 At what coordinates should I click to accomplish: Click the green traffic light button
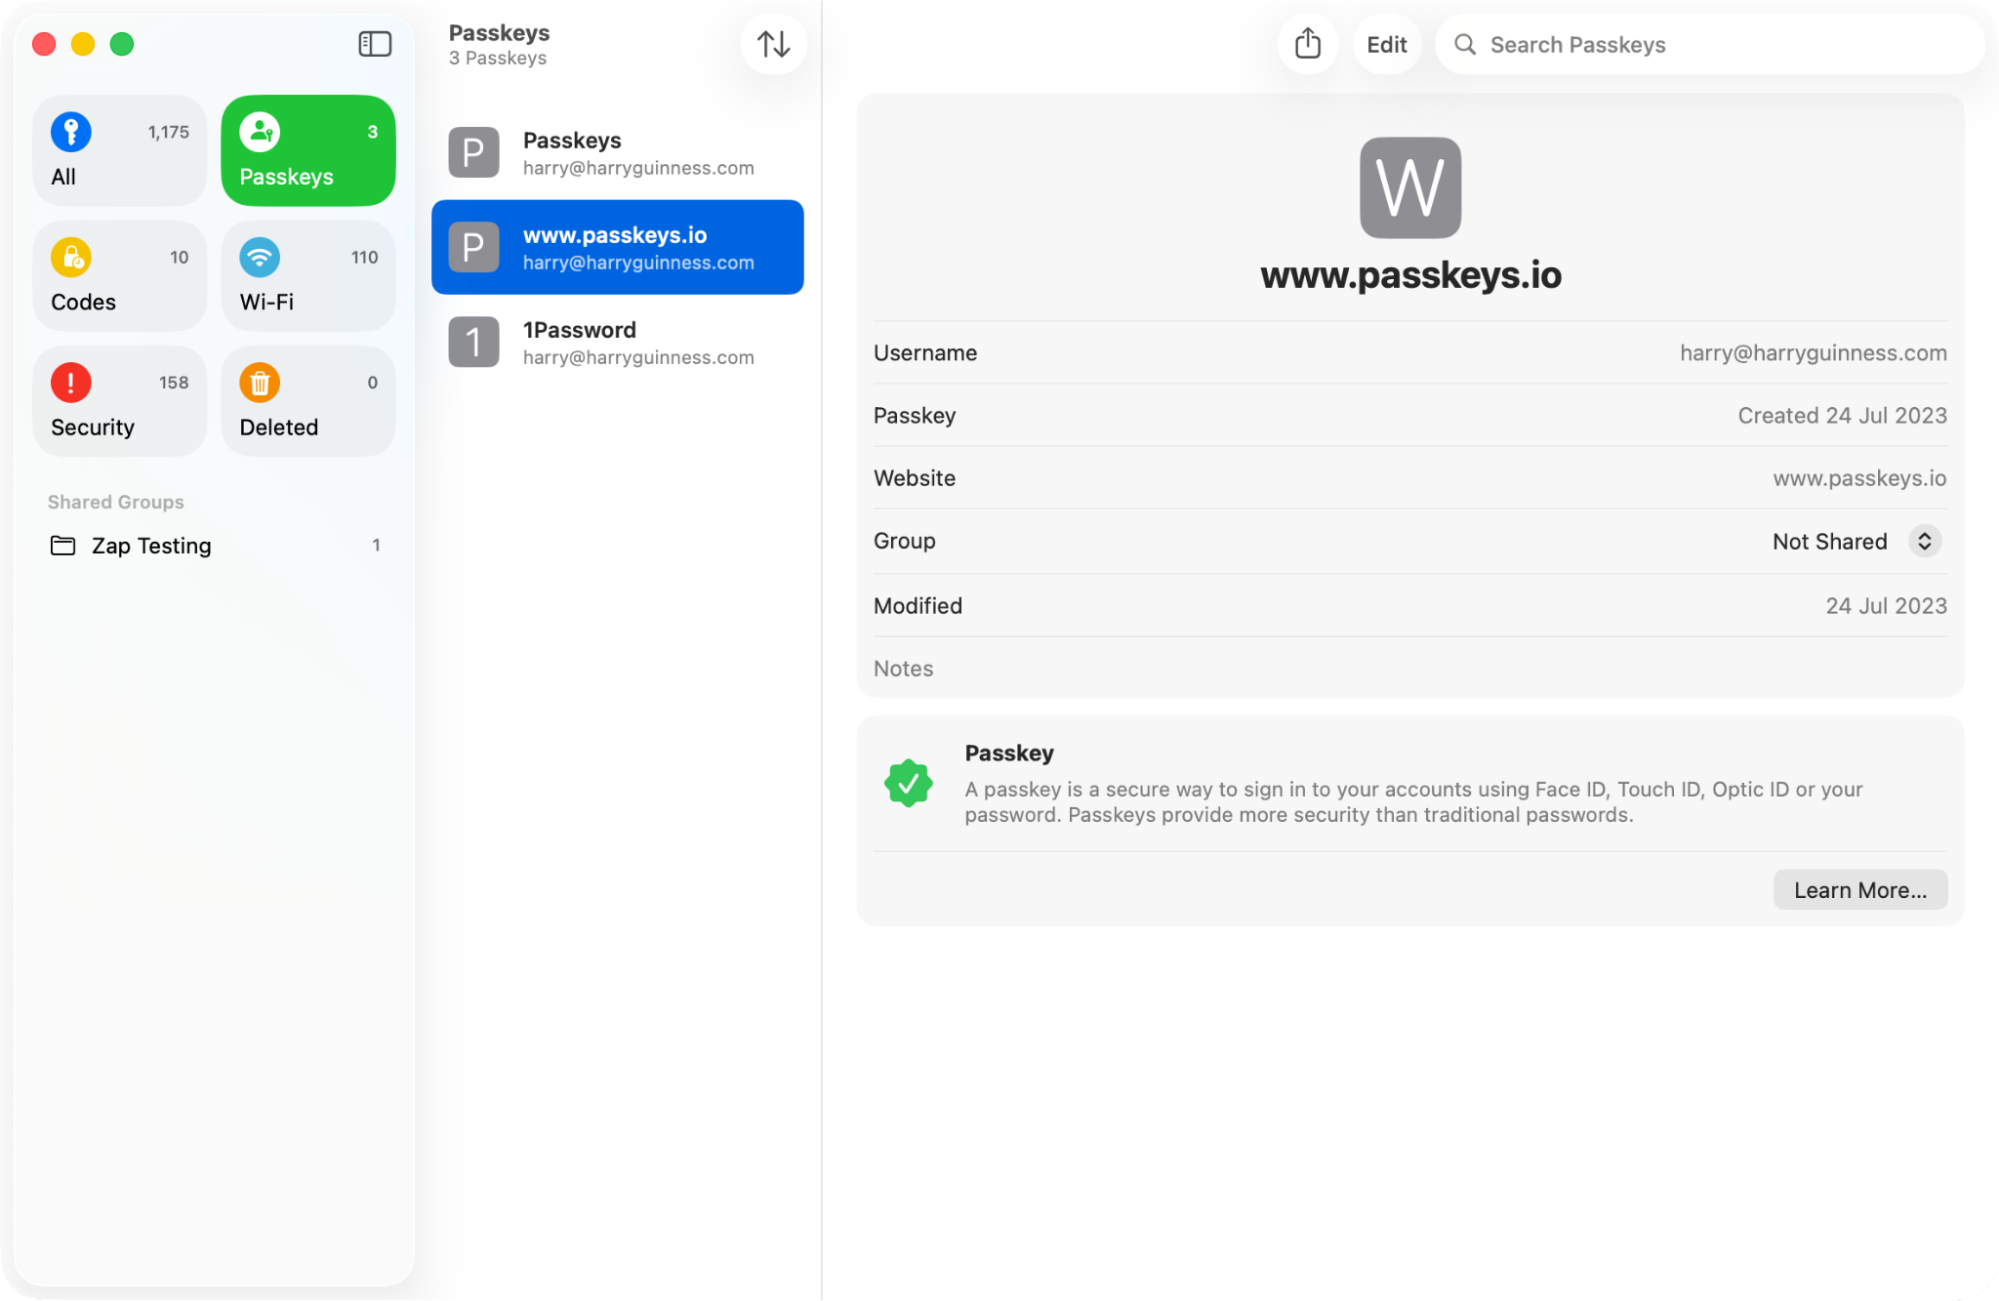122,44
